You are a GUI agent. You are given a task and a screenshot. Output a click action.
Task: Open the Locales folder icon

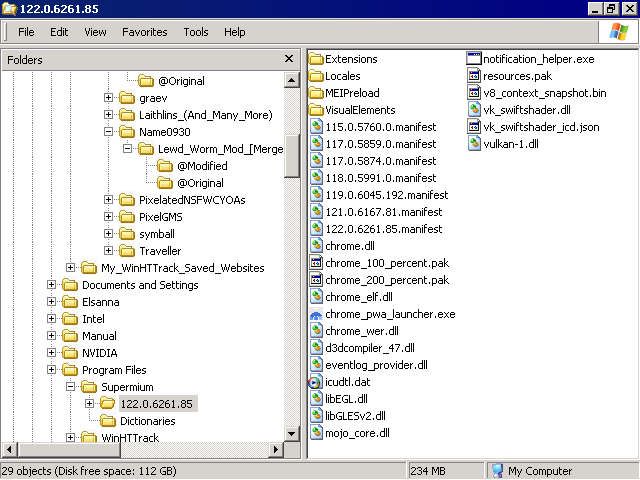[x=316, y=76]
